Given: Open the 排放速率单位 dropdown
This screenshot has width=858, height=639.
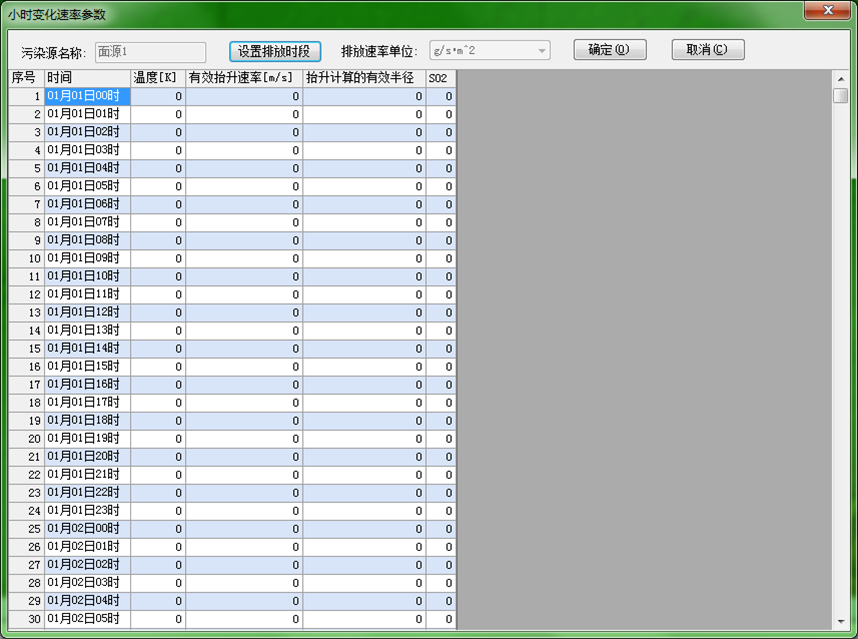Looking at the screenshot, I should pos(489,51).
